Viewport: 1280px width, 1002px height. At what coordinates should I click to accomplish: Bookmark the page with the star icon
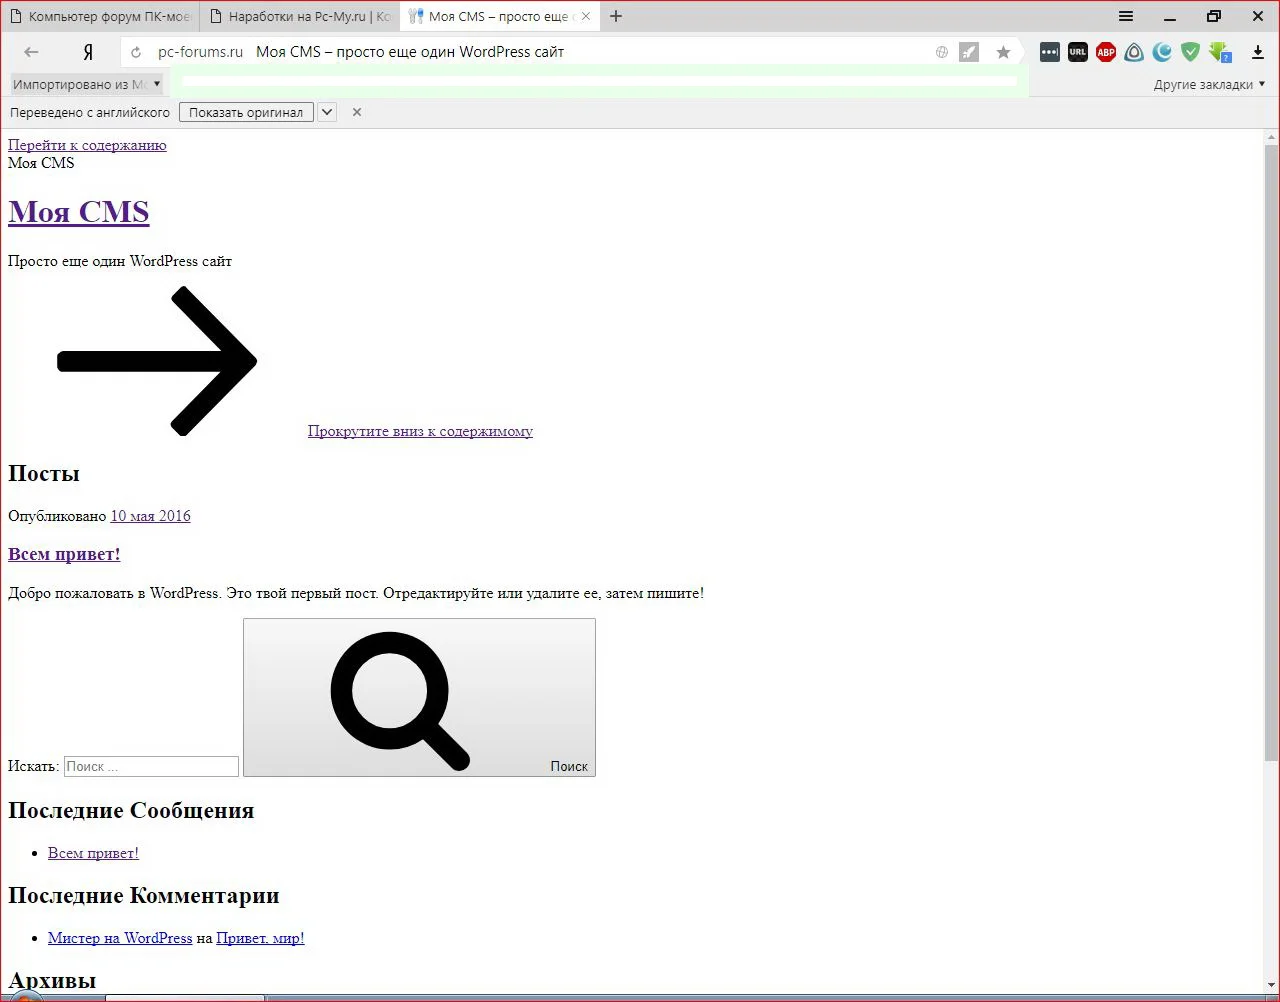pos(1003,52)
